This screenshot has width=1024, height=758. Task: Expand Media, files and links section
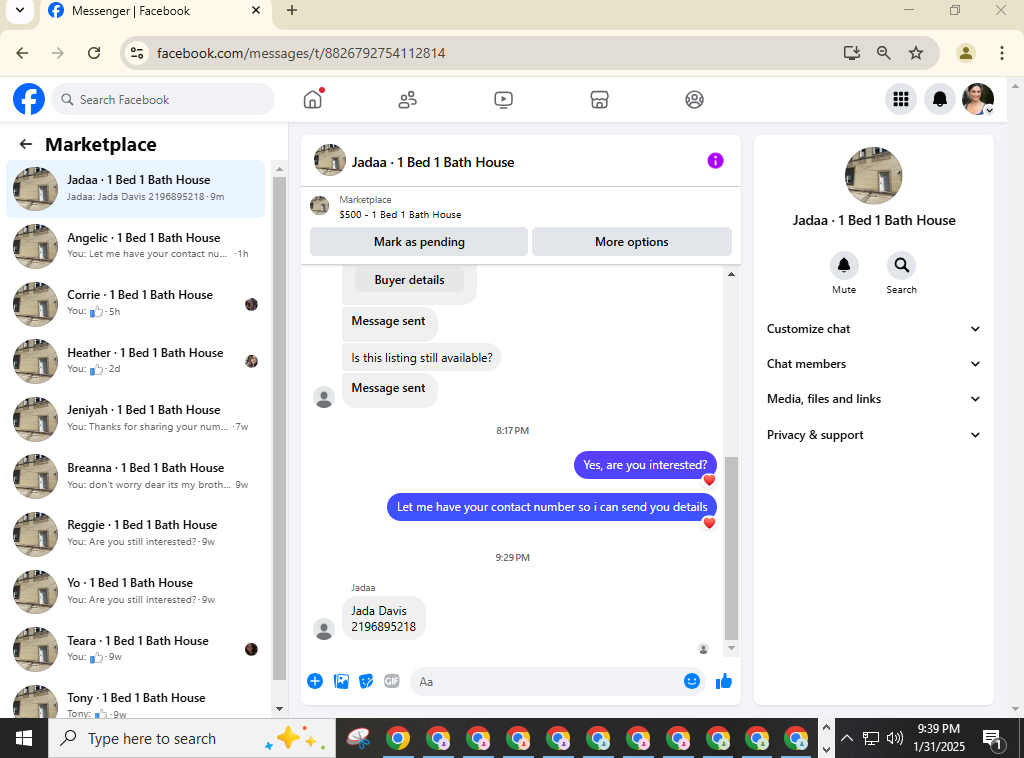[873, 399]
